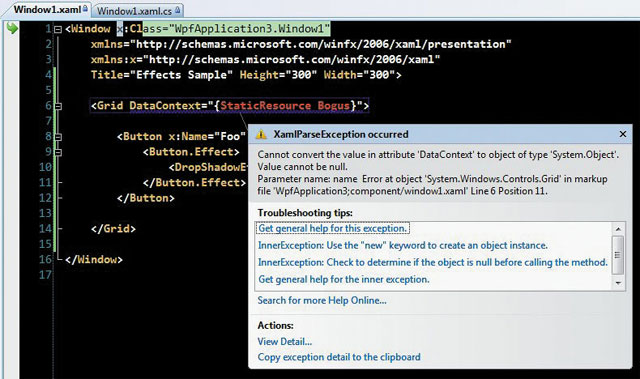The height and width of the screenshot is (379, 640).
Task: Click troubleshooting tips scroll up arrow
Action: [x=618, y=229]
